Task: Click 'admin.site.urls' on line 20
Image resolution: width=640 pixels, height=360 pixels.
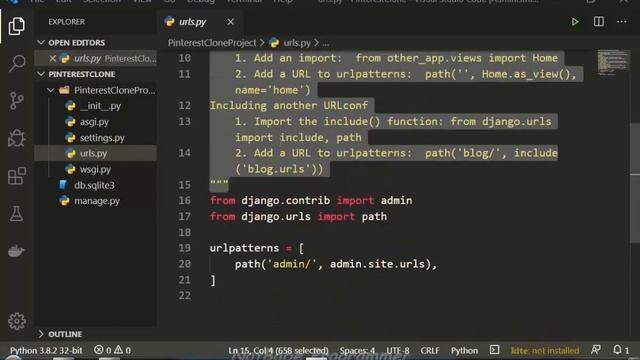Action: [x=377, y=264]
